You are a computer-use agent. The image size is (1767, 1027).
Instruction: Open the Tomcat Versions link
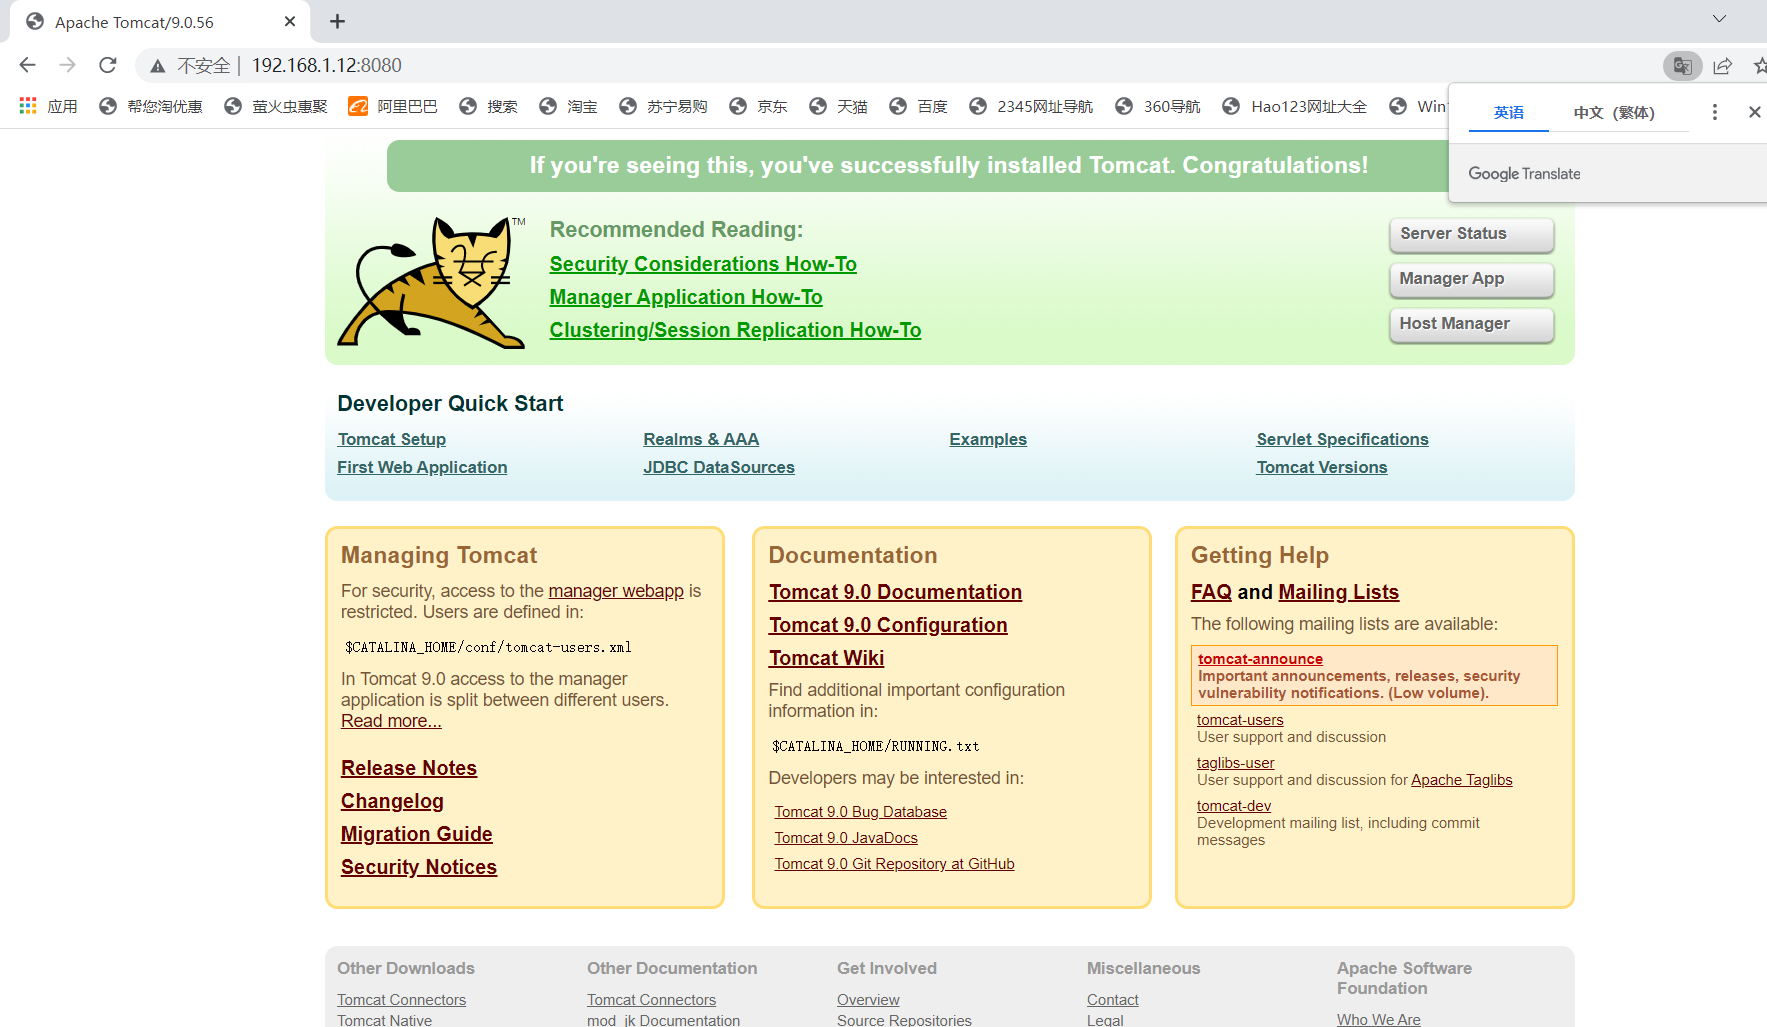coord(1322,467)
